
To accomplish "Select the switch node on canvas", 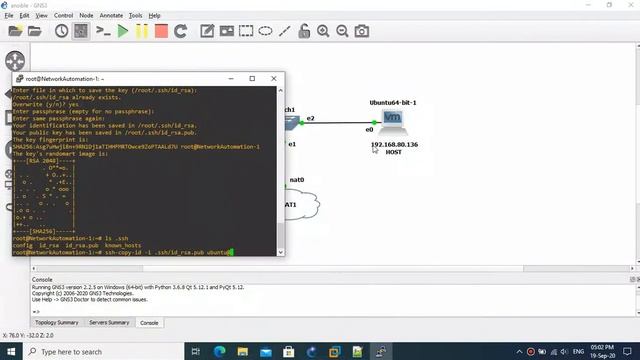I will [292, 122].
